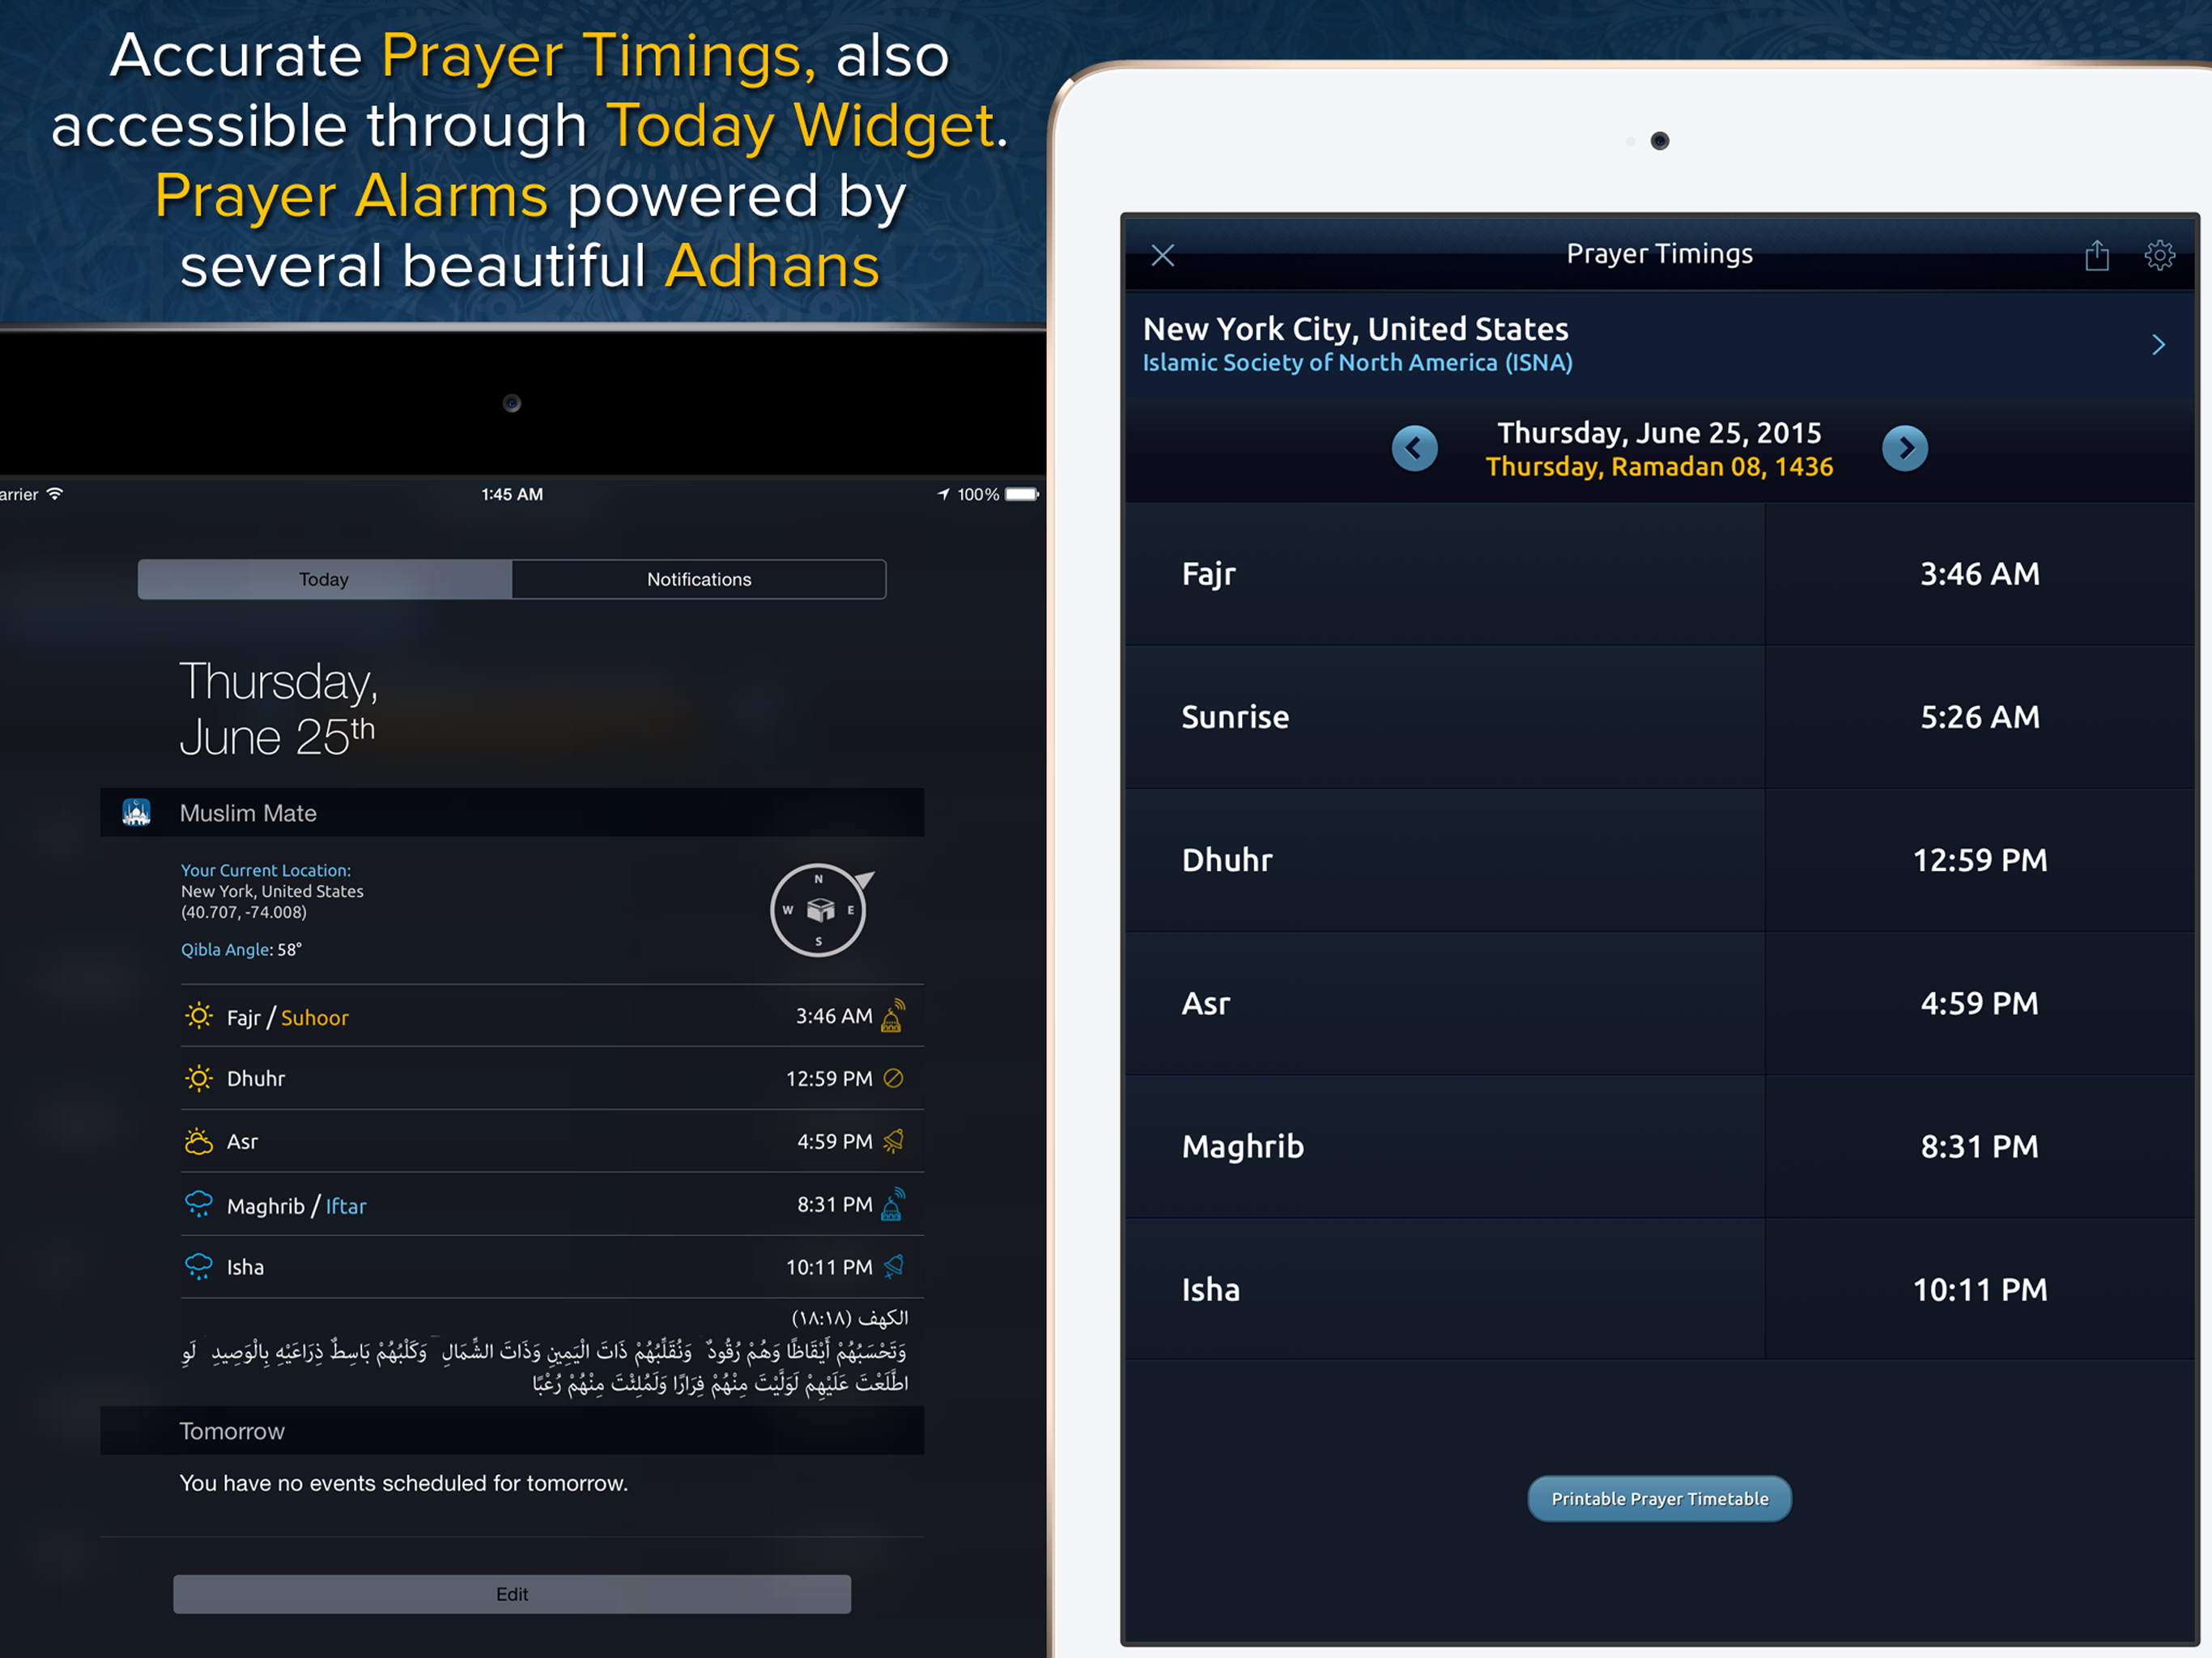The width and height of the screenshot is (2212, 1658).
Task: Select the Dhuhr row in Prayer Timings
Action: (x=1659, y=860)
